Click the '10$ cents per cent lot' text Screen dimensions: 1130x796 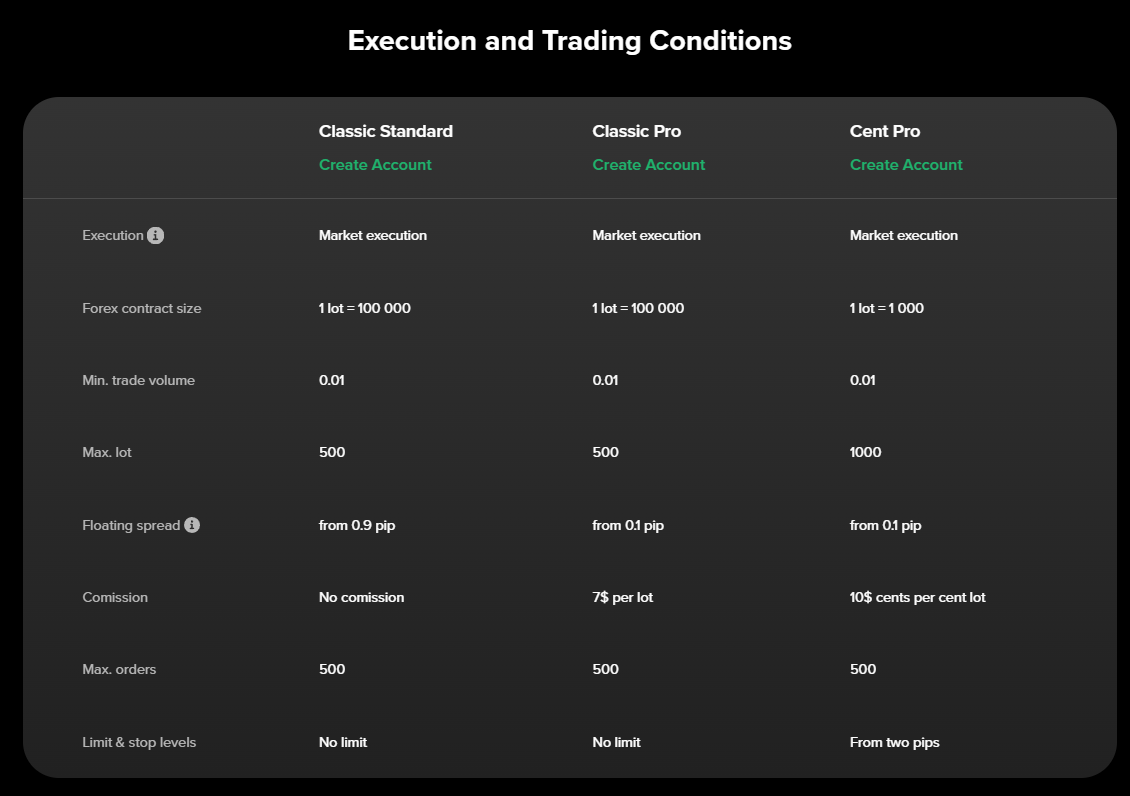click(917, 597)
